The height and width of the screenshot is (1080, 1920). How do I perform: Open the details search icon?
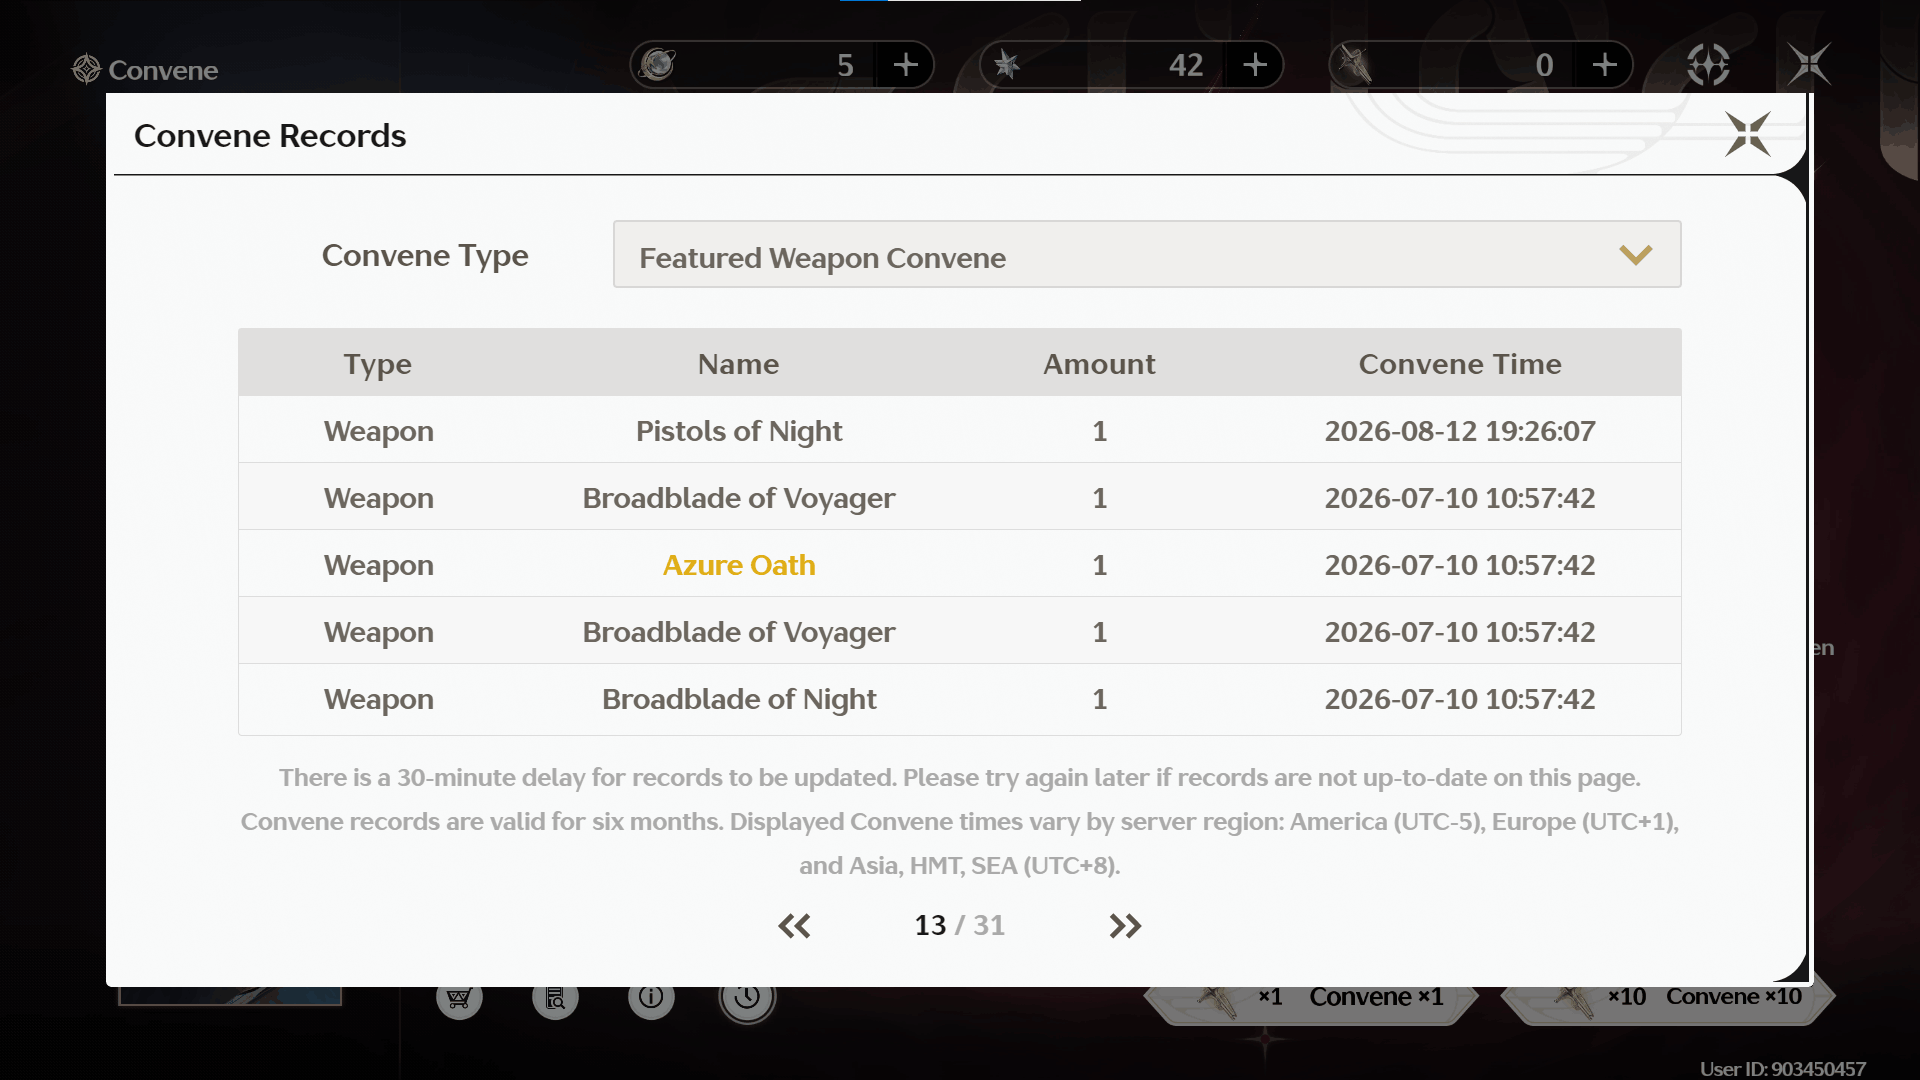coord(555,997)
